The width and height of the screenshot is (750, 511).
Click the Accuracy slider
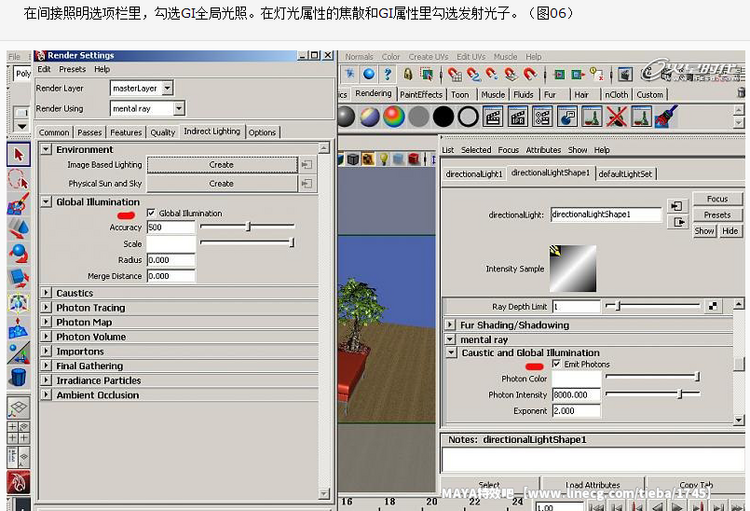point(247,226)
